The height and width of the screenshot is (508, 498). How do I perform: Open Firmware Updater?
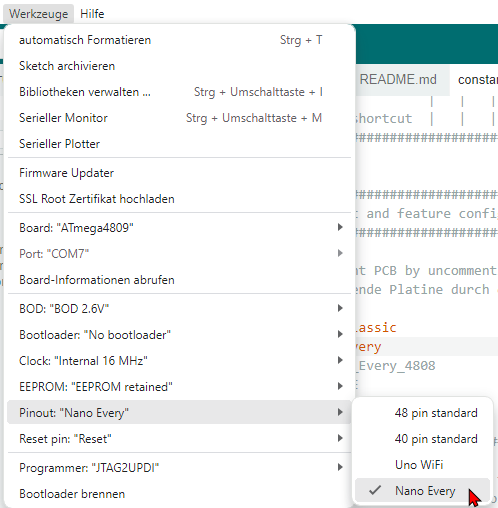coord(179,173)
